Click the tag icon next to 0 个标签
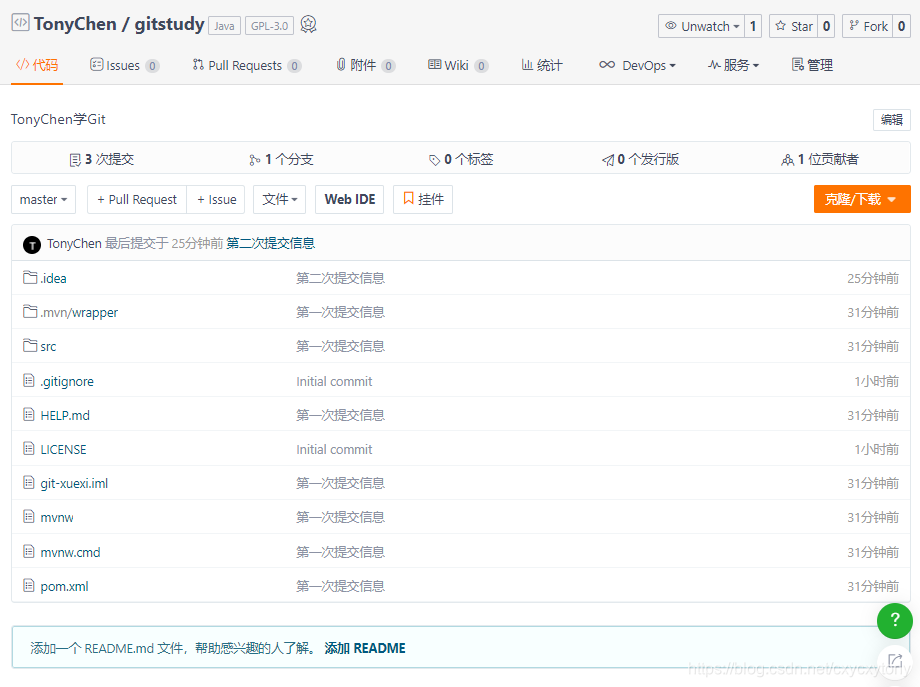 434,160
